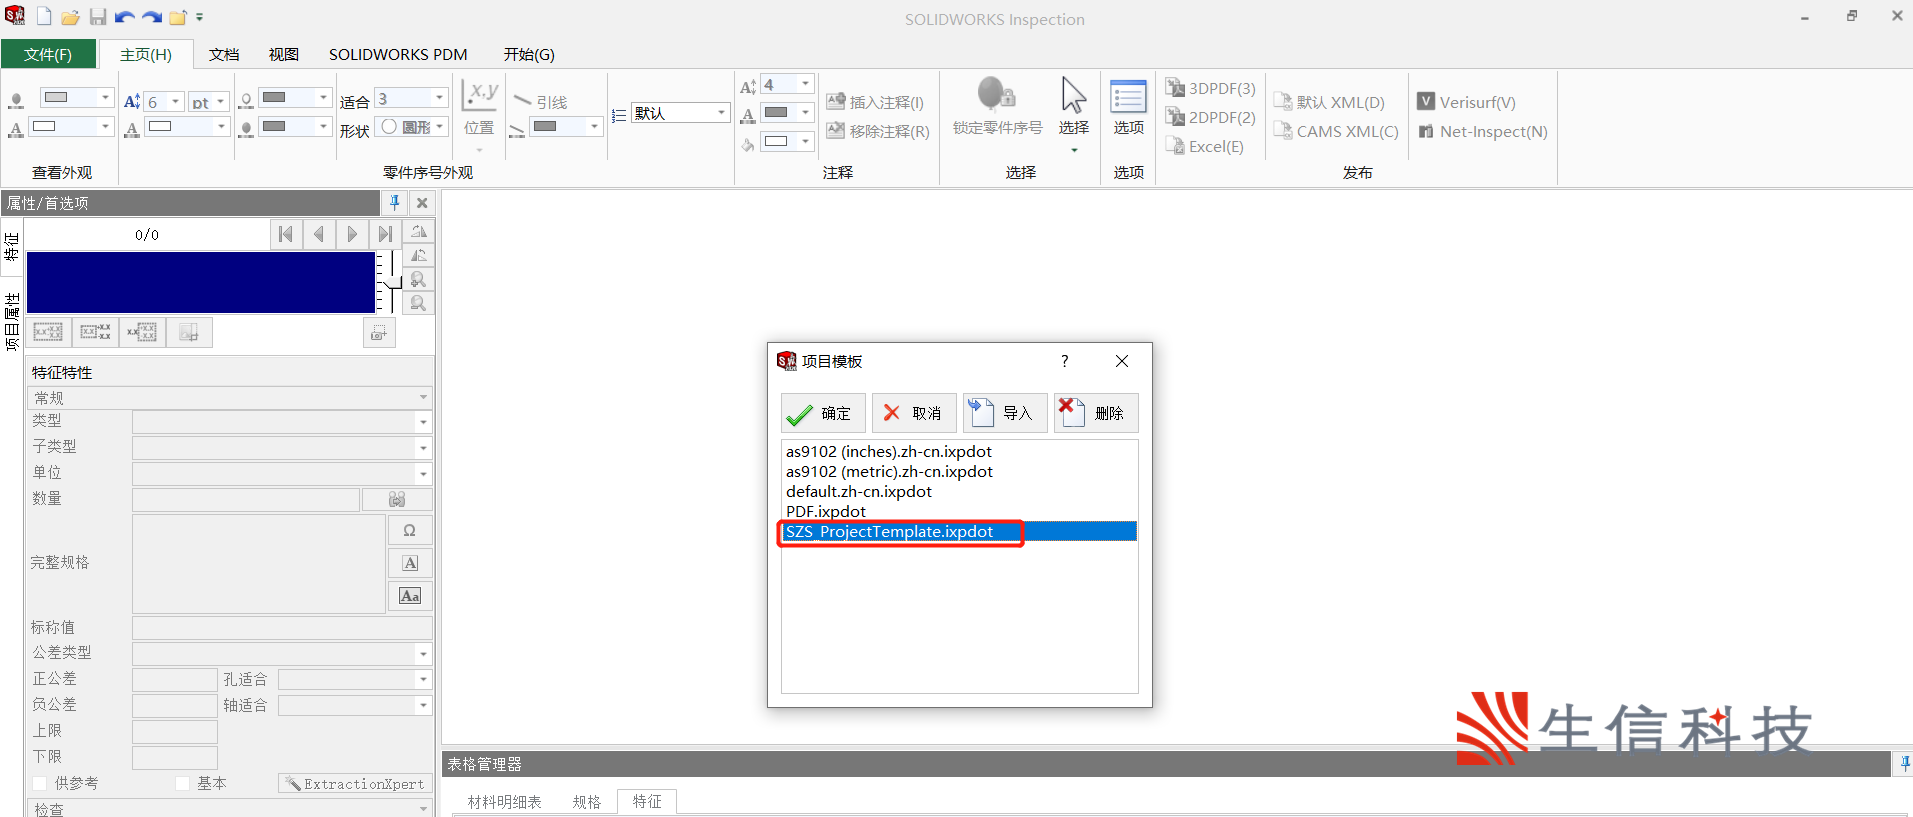Click Net-Inspect(N) publish button
The height and width of the screenshot is (817, 1913).
point(1483,131)
